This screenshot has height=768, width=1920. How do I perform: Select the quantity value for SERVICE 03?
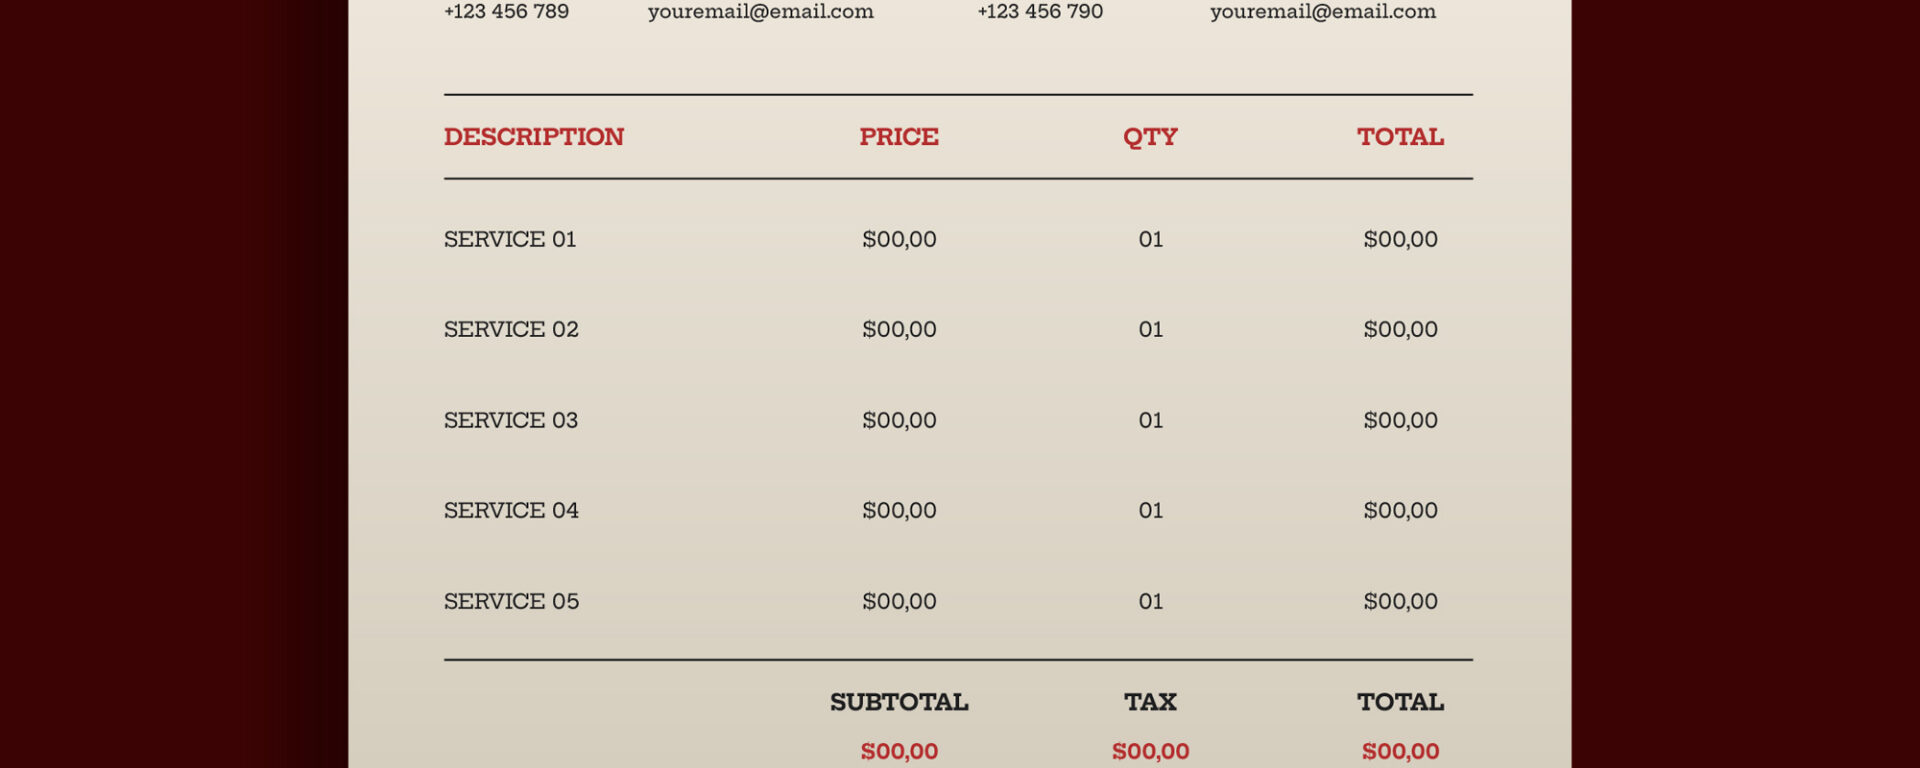pos(1150,421)
